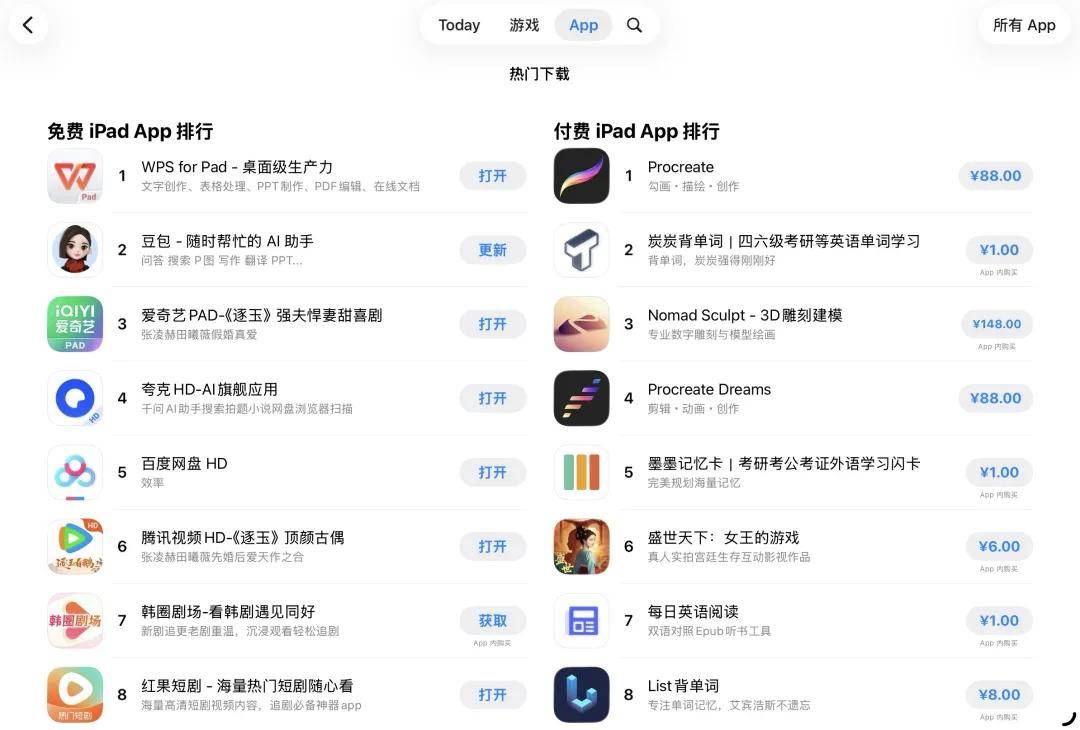1080x730 pixels.
Task: Select the List背单词 app icon
Action: [x=581, y=694]
